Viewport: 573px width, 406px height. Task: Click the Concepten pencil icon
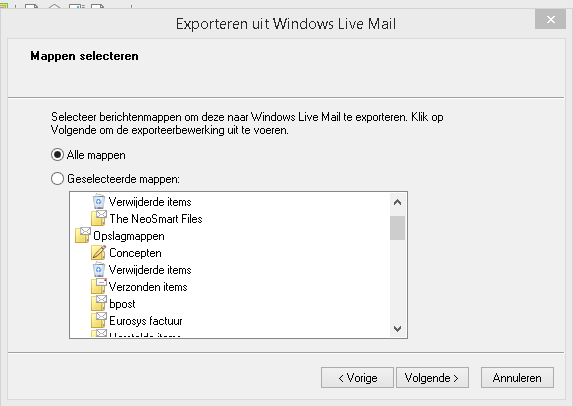pyautogui.click(x=98, y=253)
